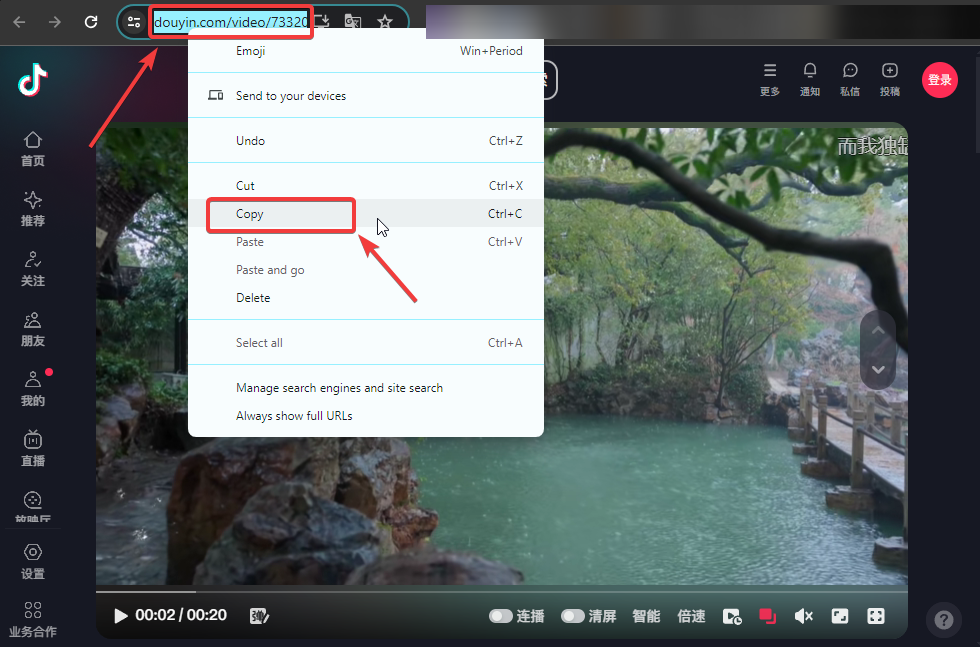Play the video with play button
Viewport: 980px width, 647px height.
[121, 616]
